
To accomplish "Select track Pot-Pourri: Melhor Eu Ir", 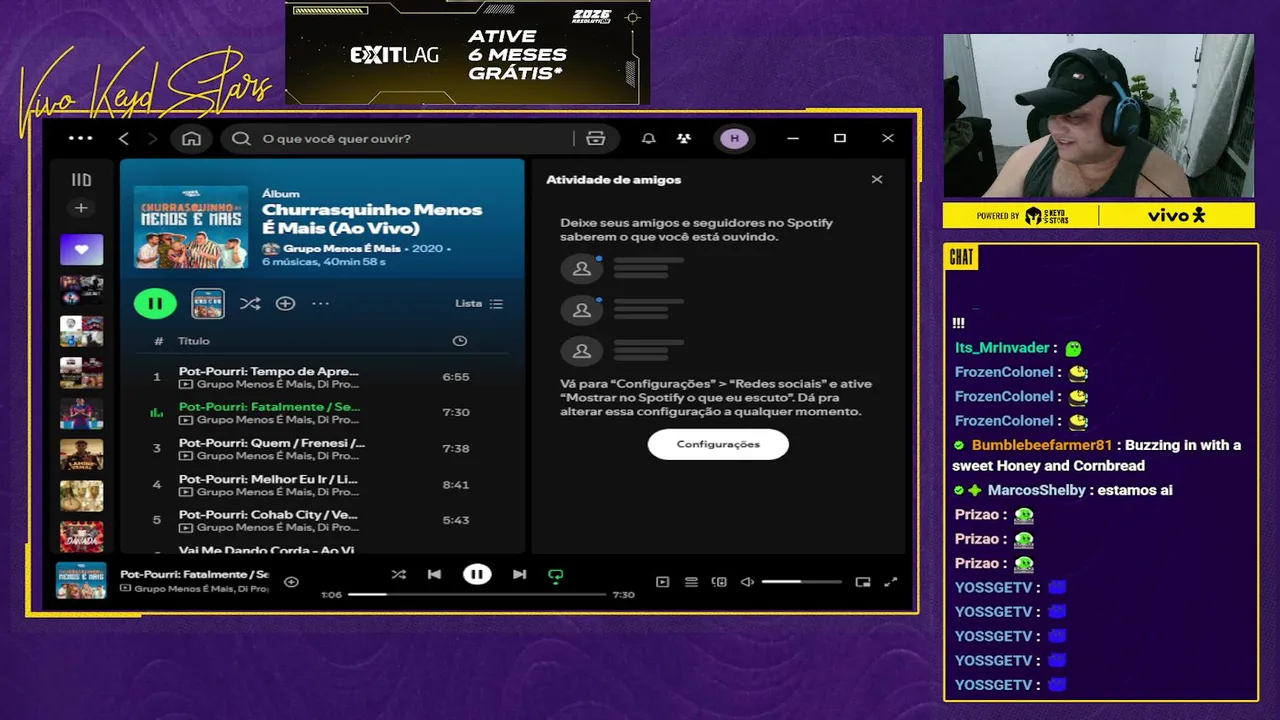I will 322,484.
